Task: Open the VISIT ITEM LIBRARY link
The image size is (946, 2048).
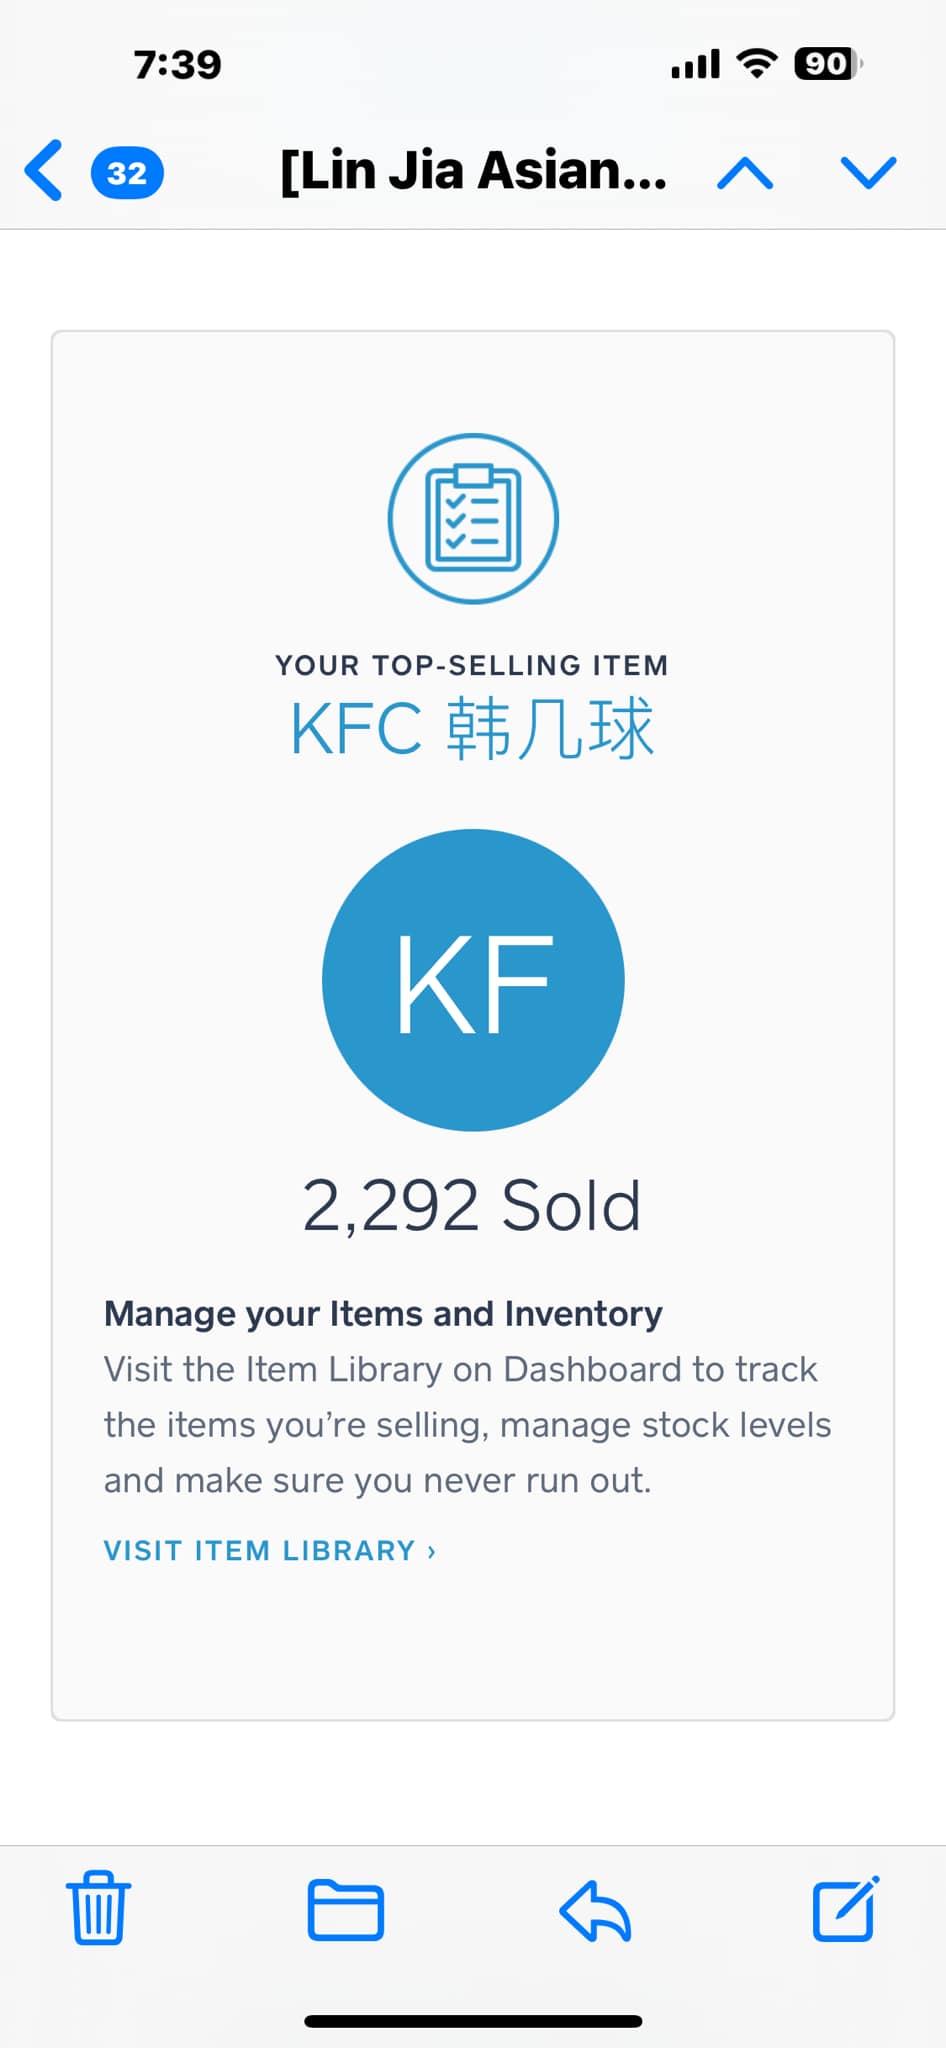Action: pyautogui.click(x=270, y=1550)
